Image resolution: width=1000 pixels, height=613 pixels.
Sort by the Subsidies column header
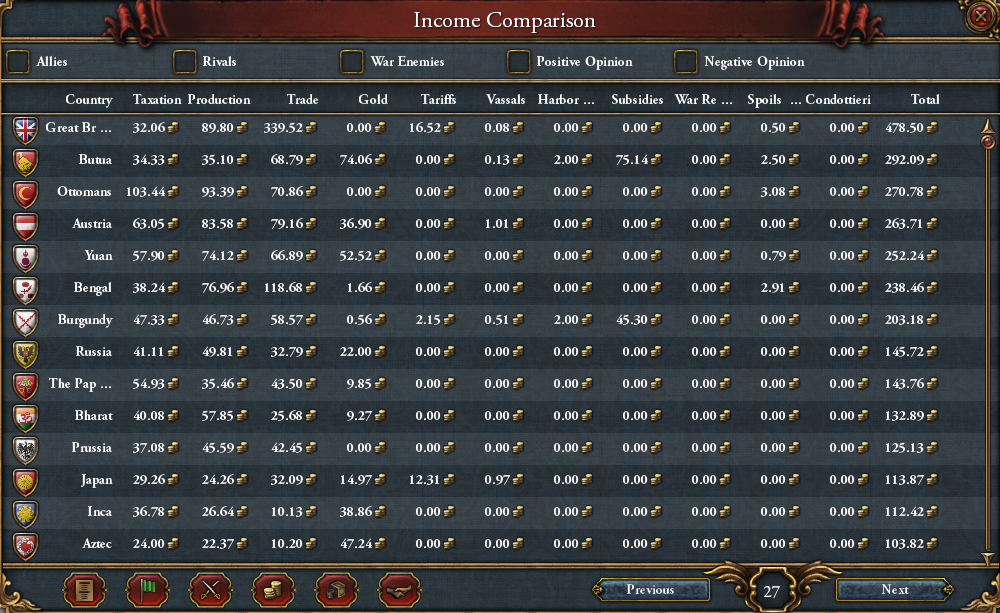click(x=636, y=100)
